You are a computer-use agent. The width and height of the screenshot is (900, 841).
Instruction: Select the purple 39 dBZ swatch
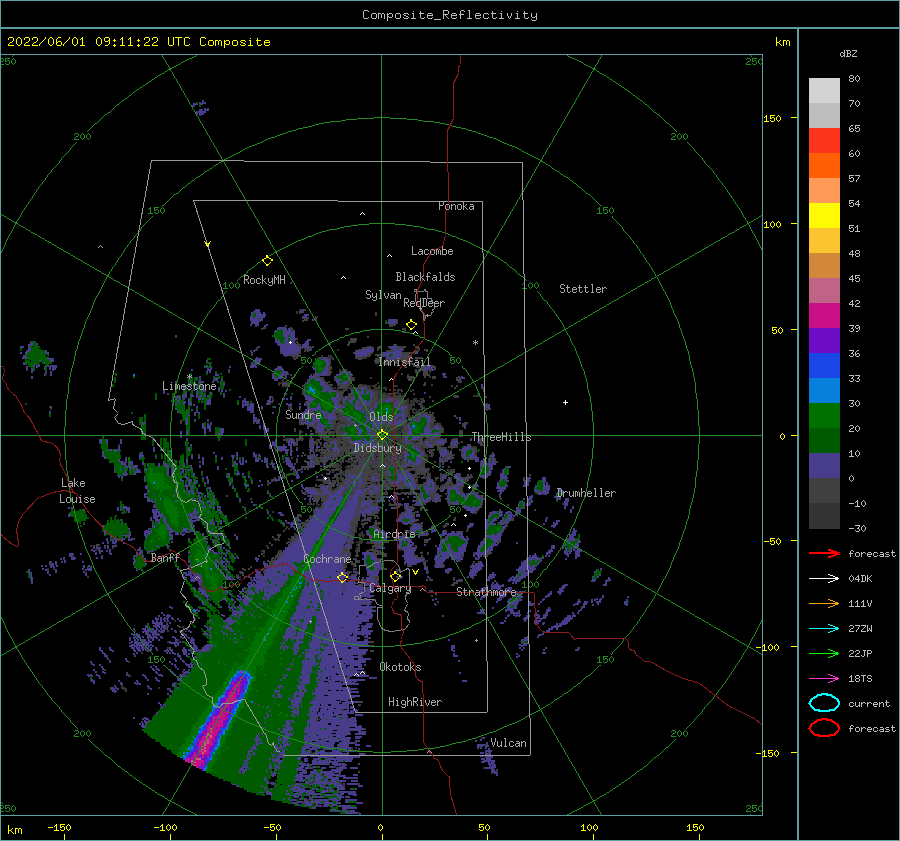pyautogui.click(x=824, y=340)
